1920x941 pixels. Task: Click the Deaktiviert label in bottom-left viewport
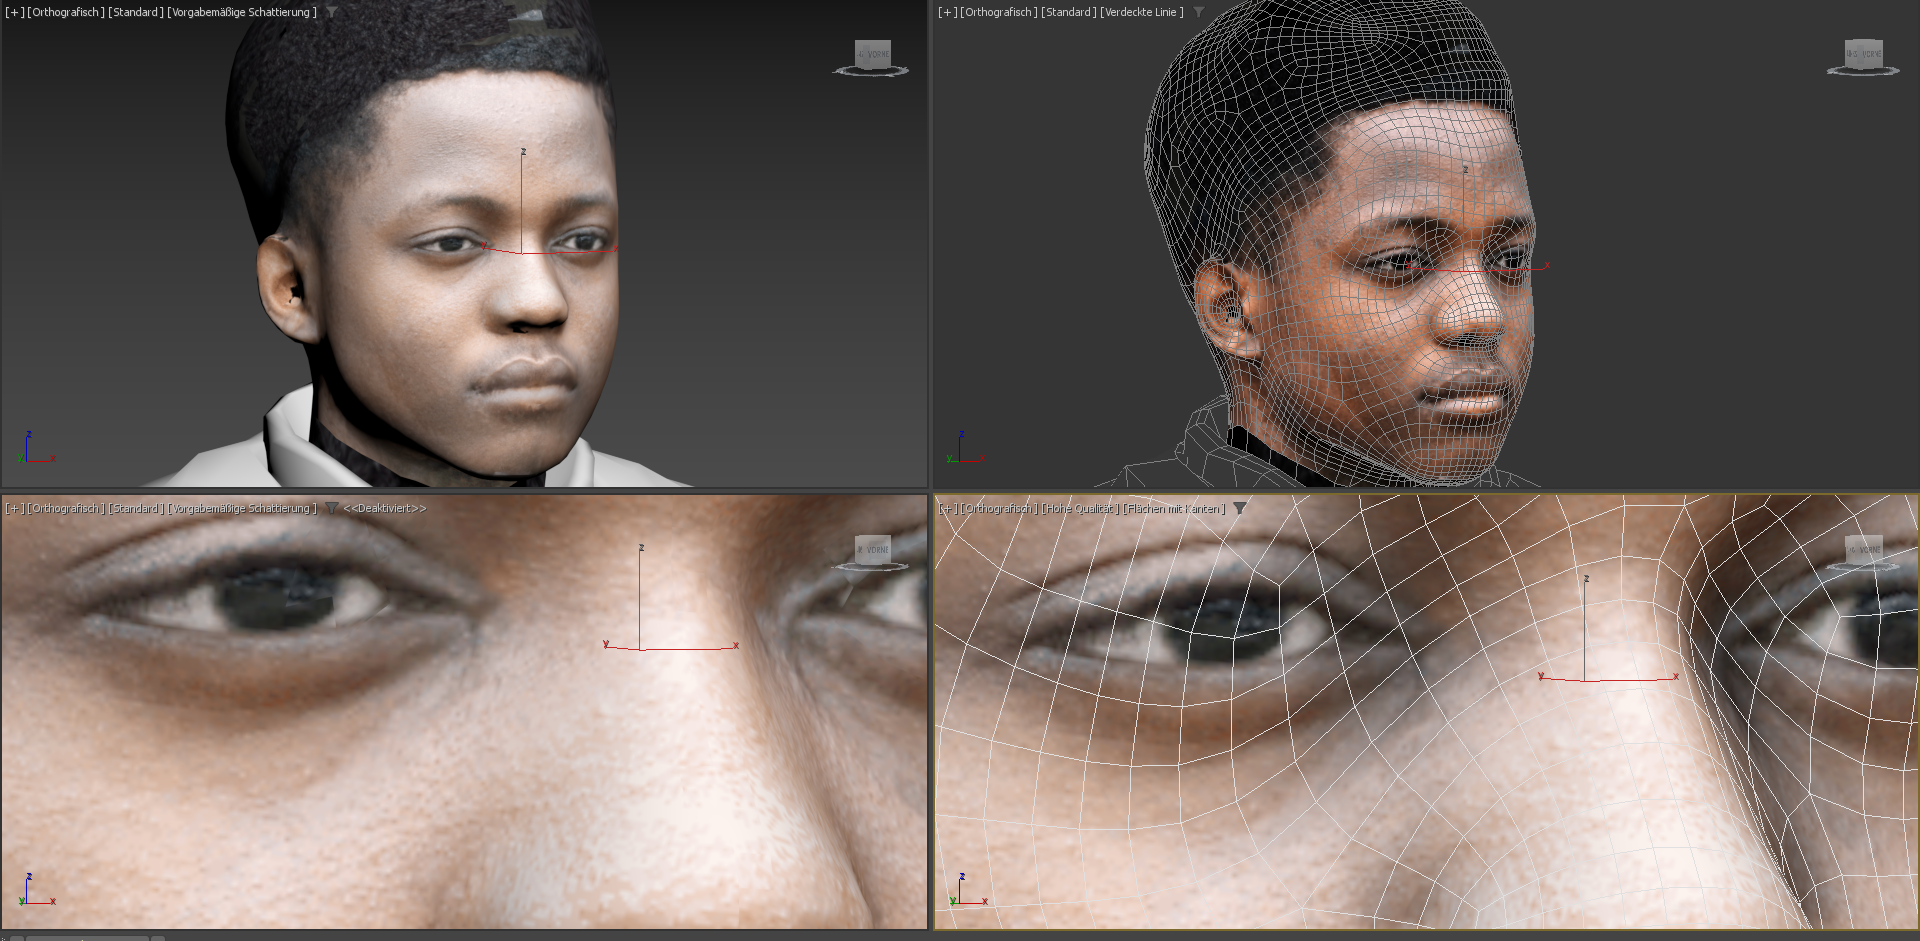tap(385, 508)
